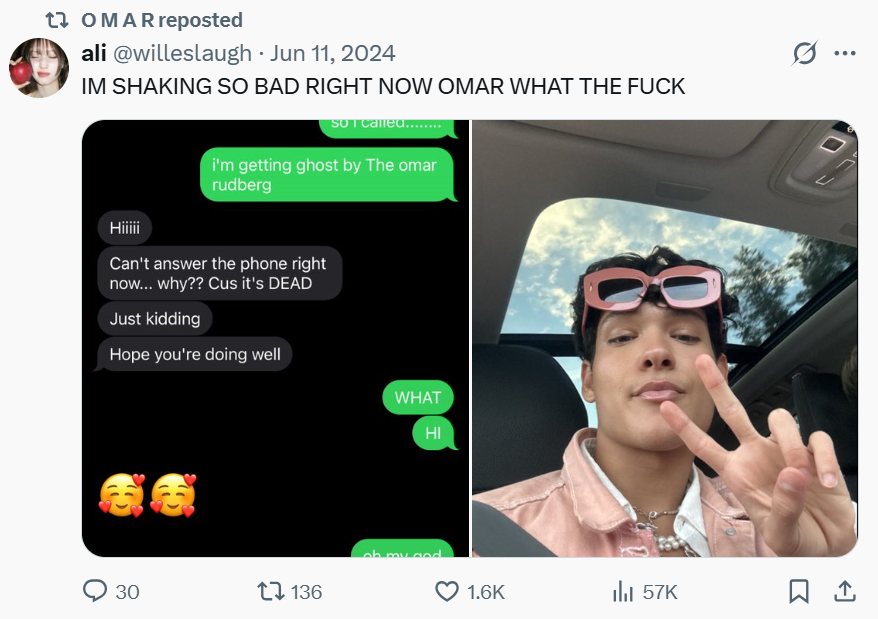Enlarge the car selfie photo
878x619 pixels.
pos(664,338)
